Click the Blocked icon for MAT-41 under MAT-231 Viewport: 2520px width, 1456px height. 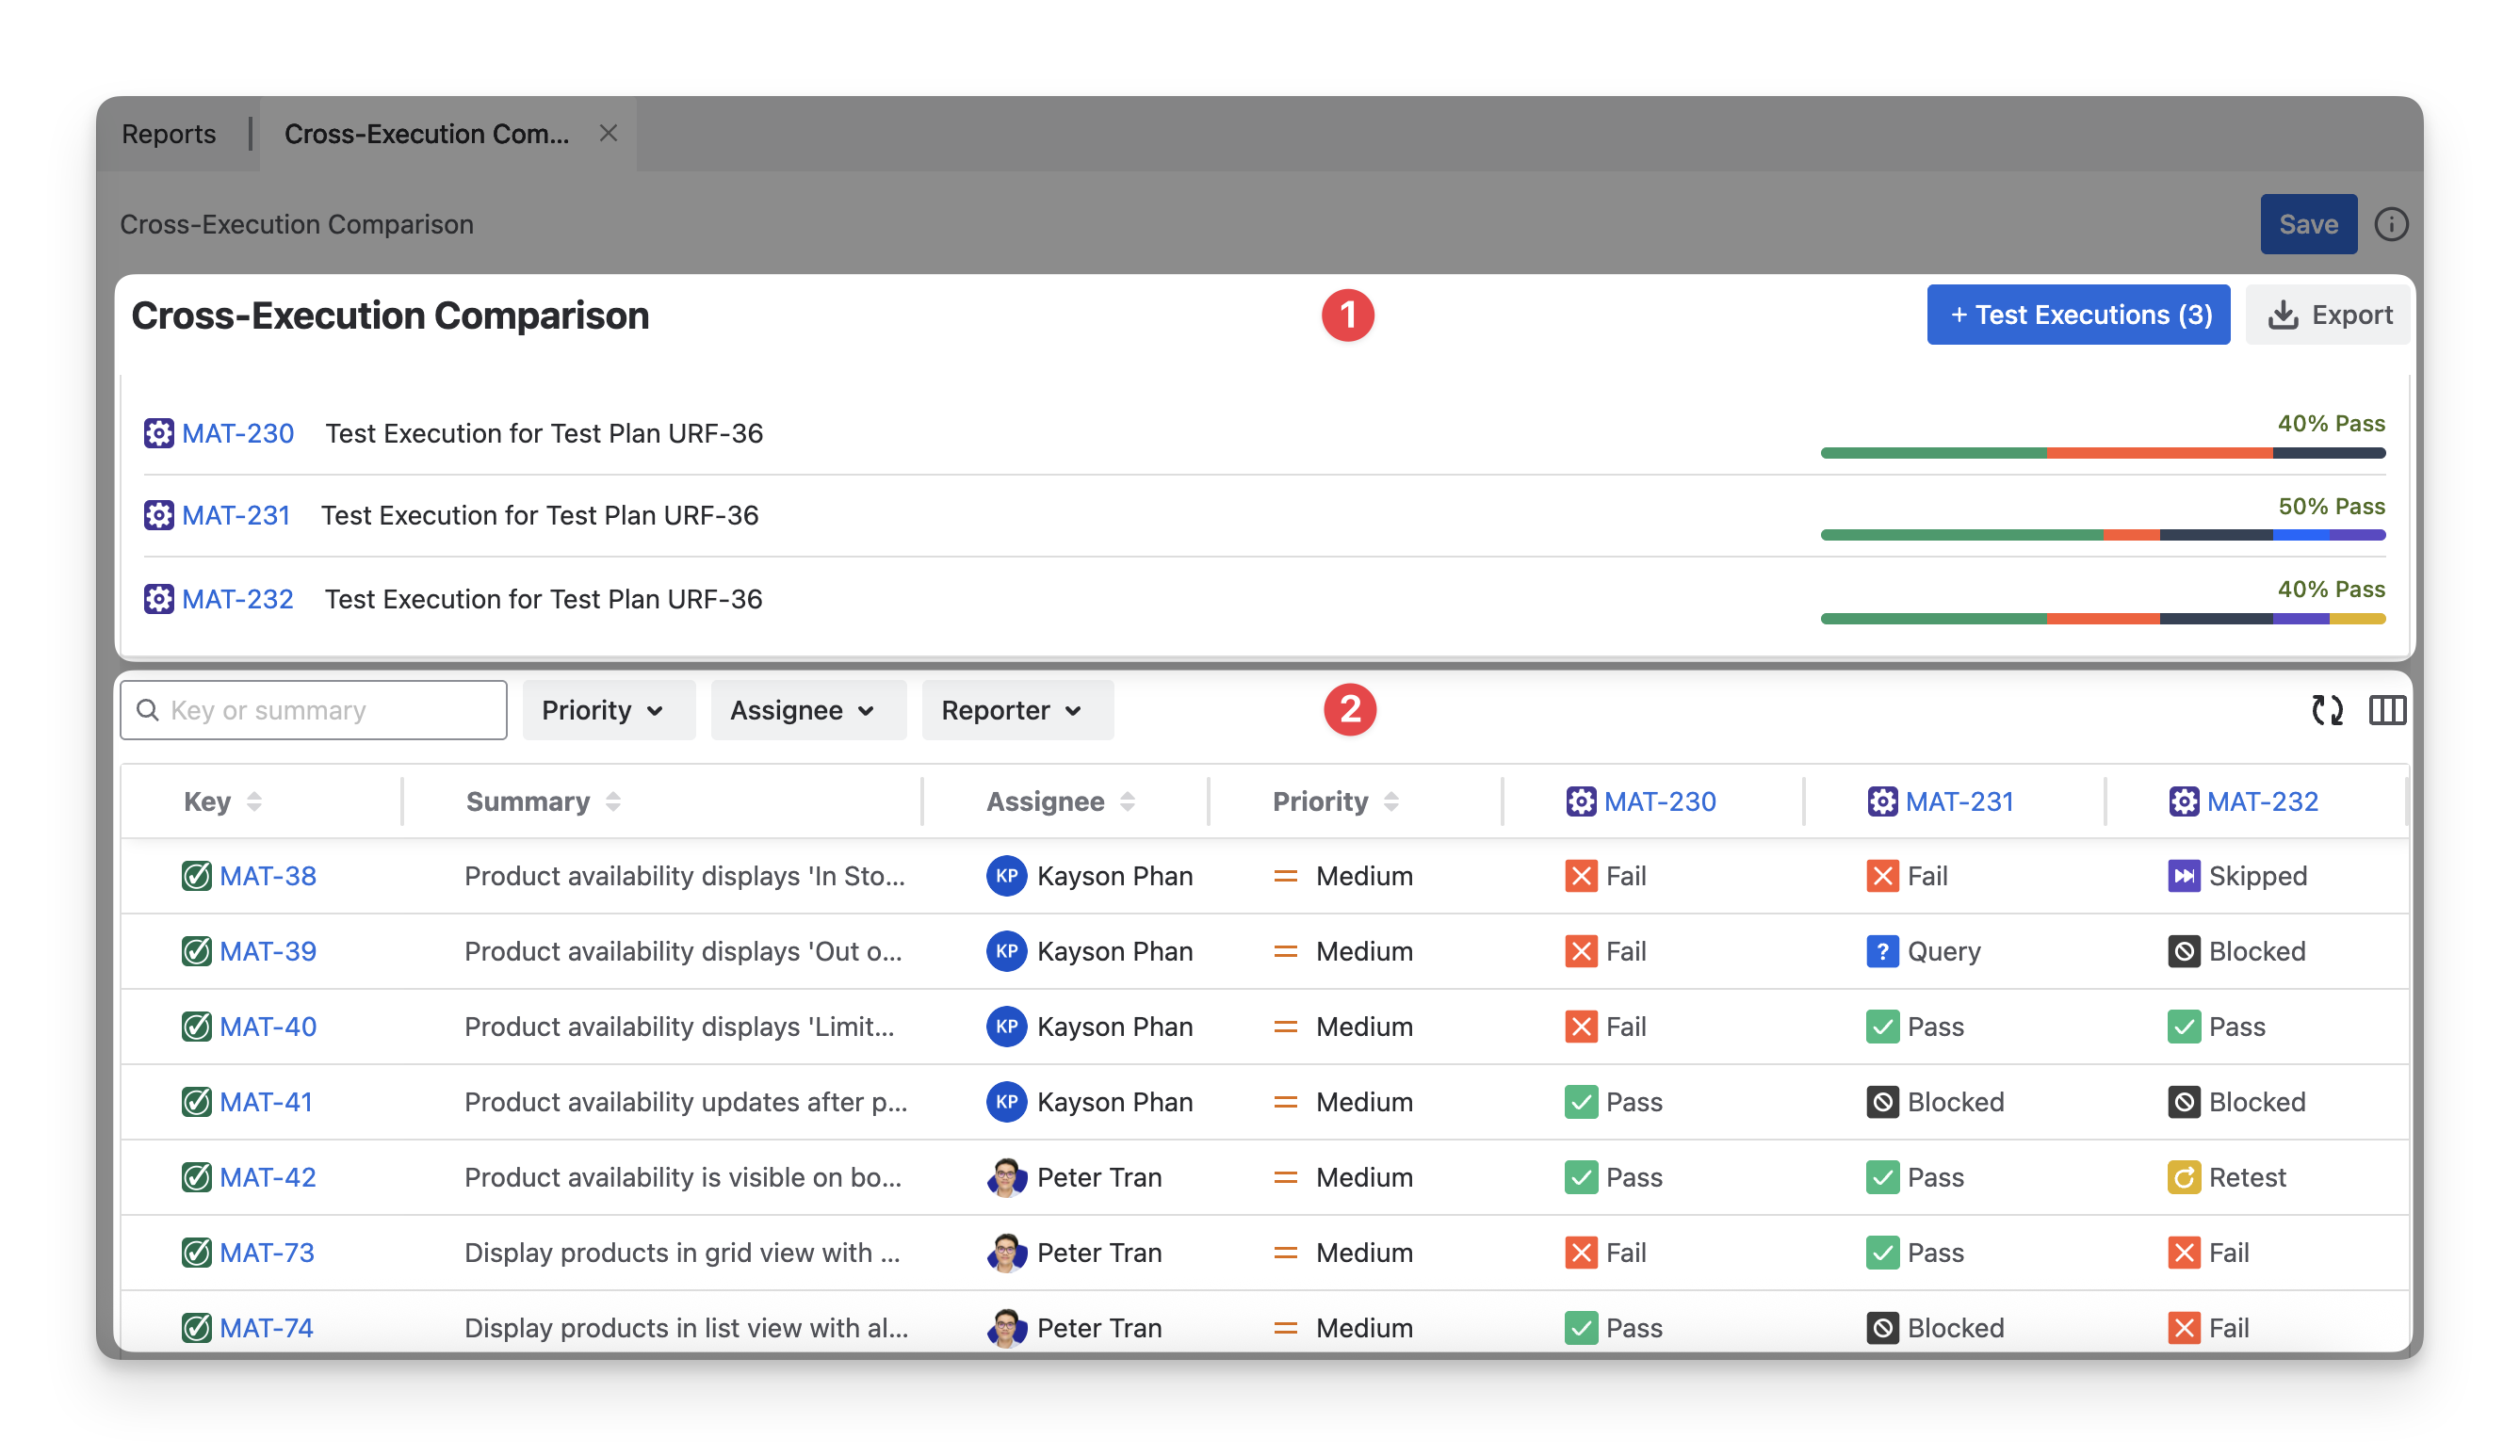pos(1882,1102)
